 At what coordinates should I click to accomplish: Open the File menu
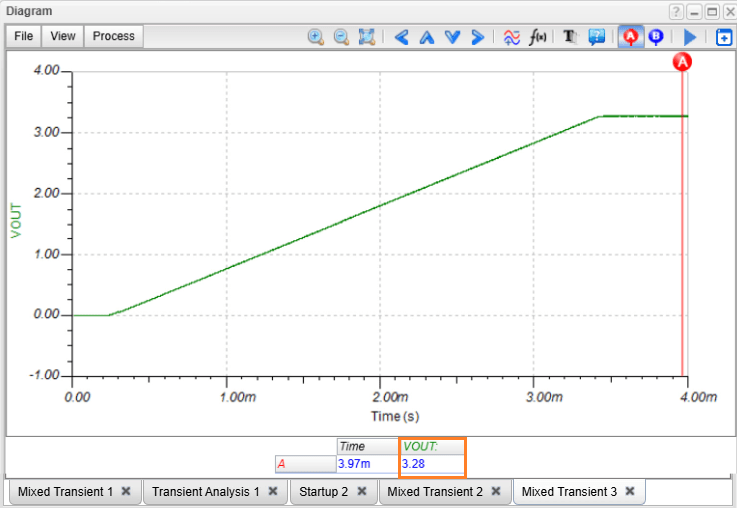24,36
